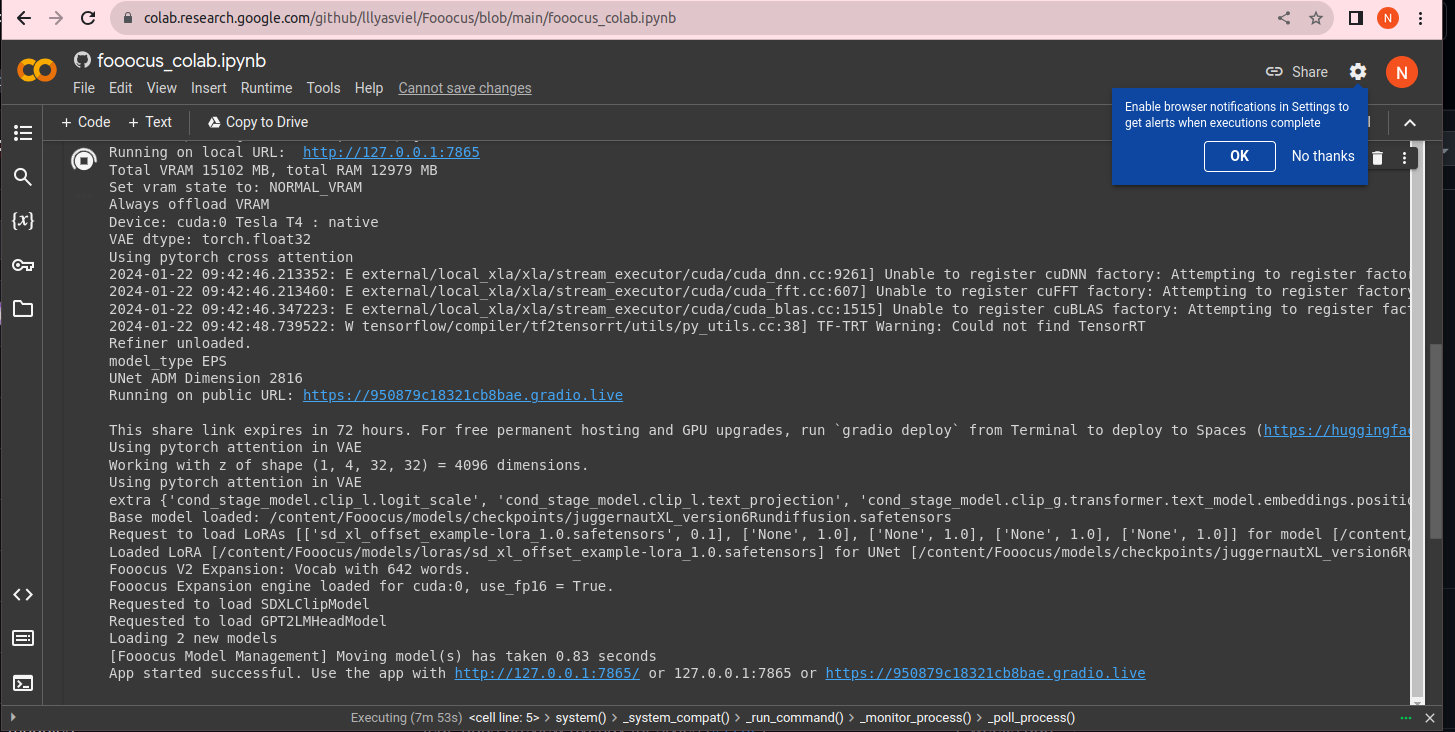The height and width of the screenshot is (732, 1455).
Task: Open the Code snippets panel
Action: tap(22, 594)
